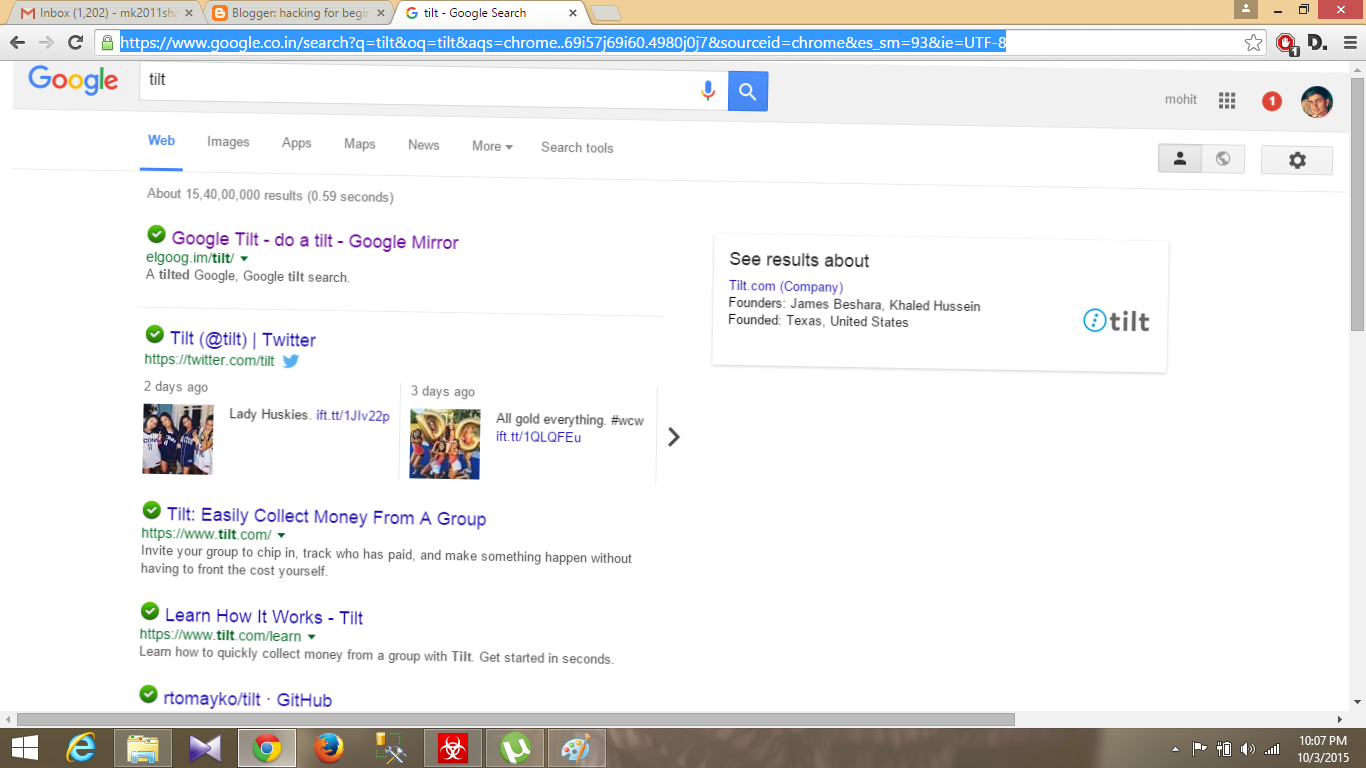Screen dimensions: 1366x768
Task: Select personal results toggle button
Action: (x=1180, y=159)
